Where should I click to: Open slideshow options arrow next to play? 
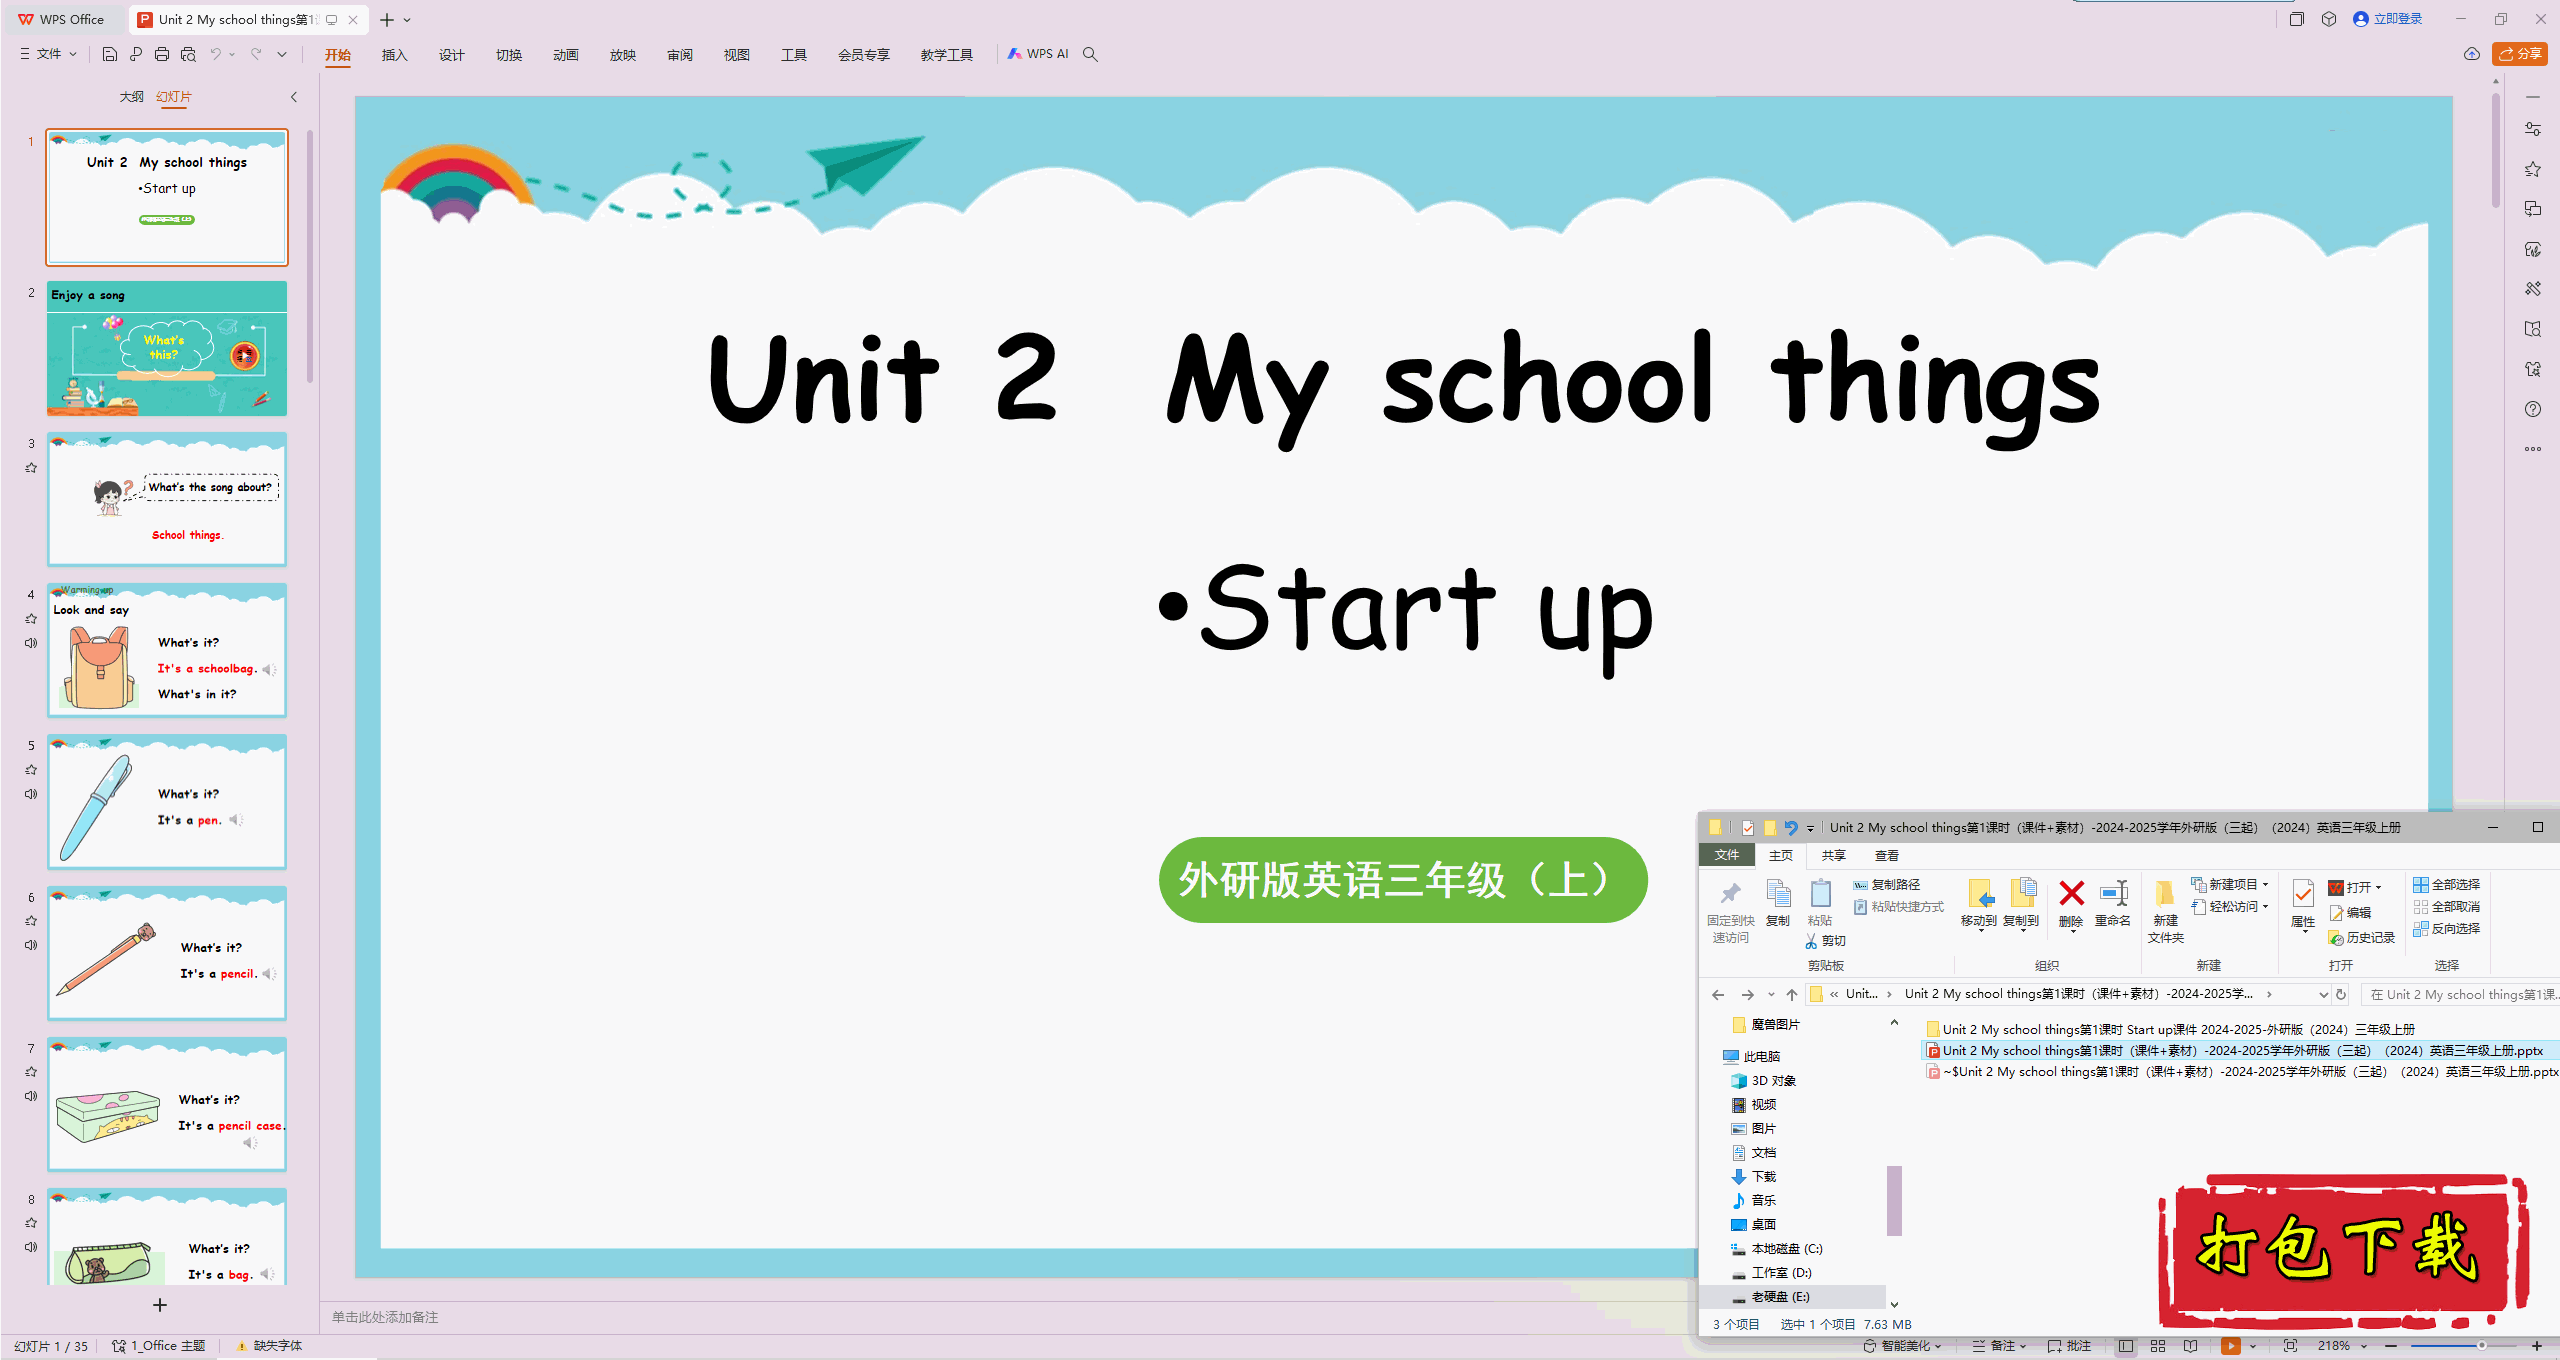tap(2254, 1346)
